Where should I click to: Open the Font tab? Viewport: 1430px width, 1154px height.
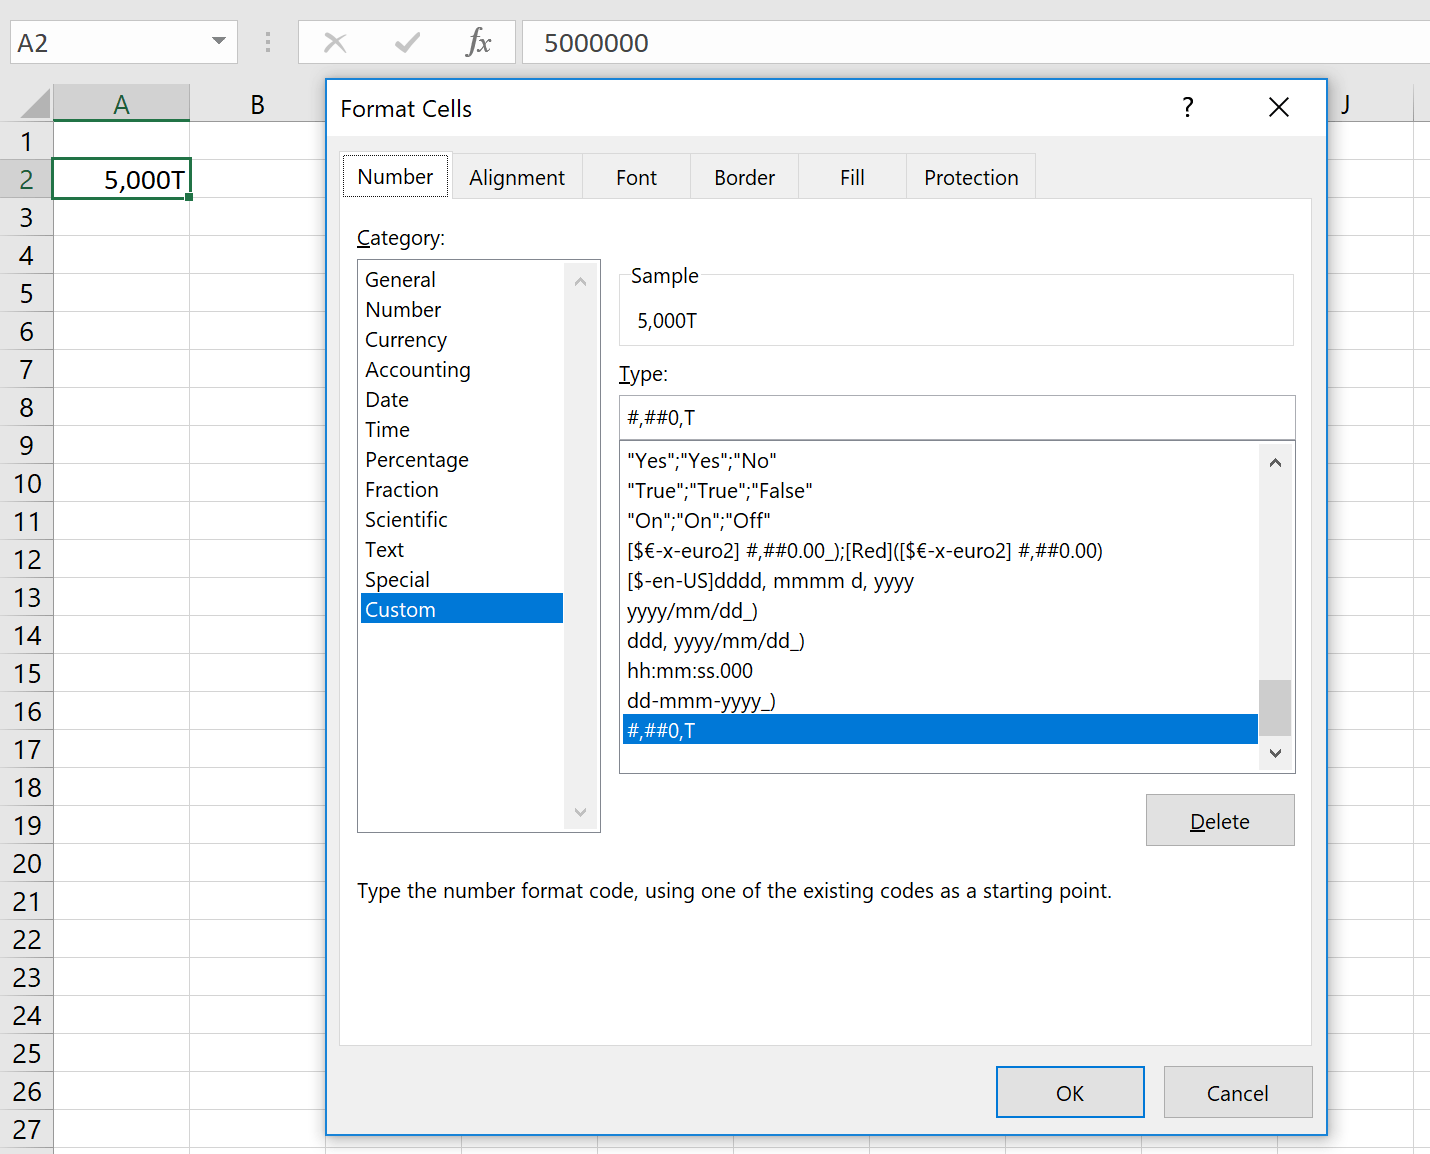(x=636, y=178)
